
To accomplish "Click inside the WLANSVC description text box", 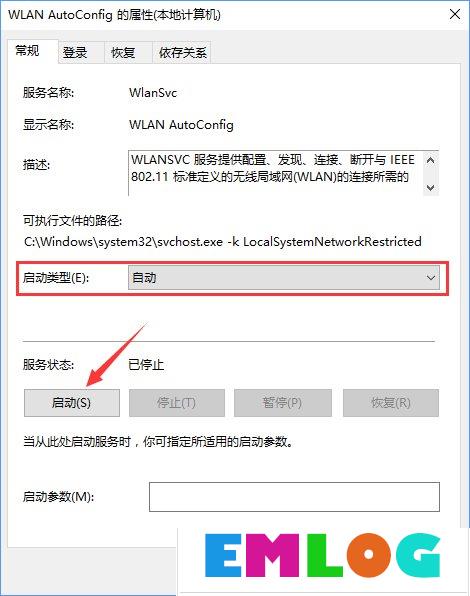I will [x=275, y=173].
